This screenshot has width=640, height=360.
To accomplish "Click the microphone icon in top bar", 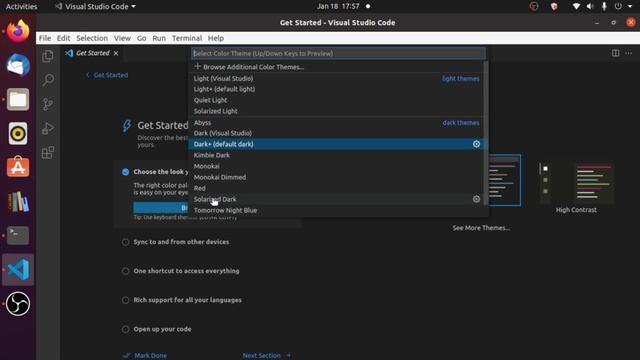I will (604, 6).
